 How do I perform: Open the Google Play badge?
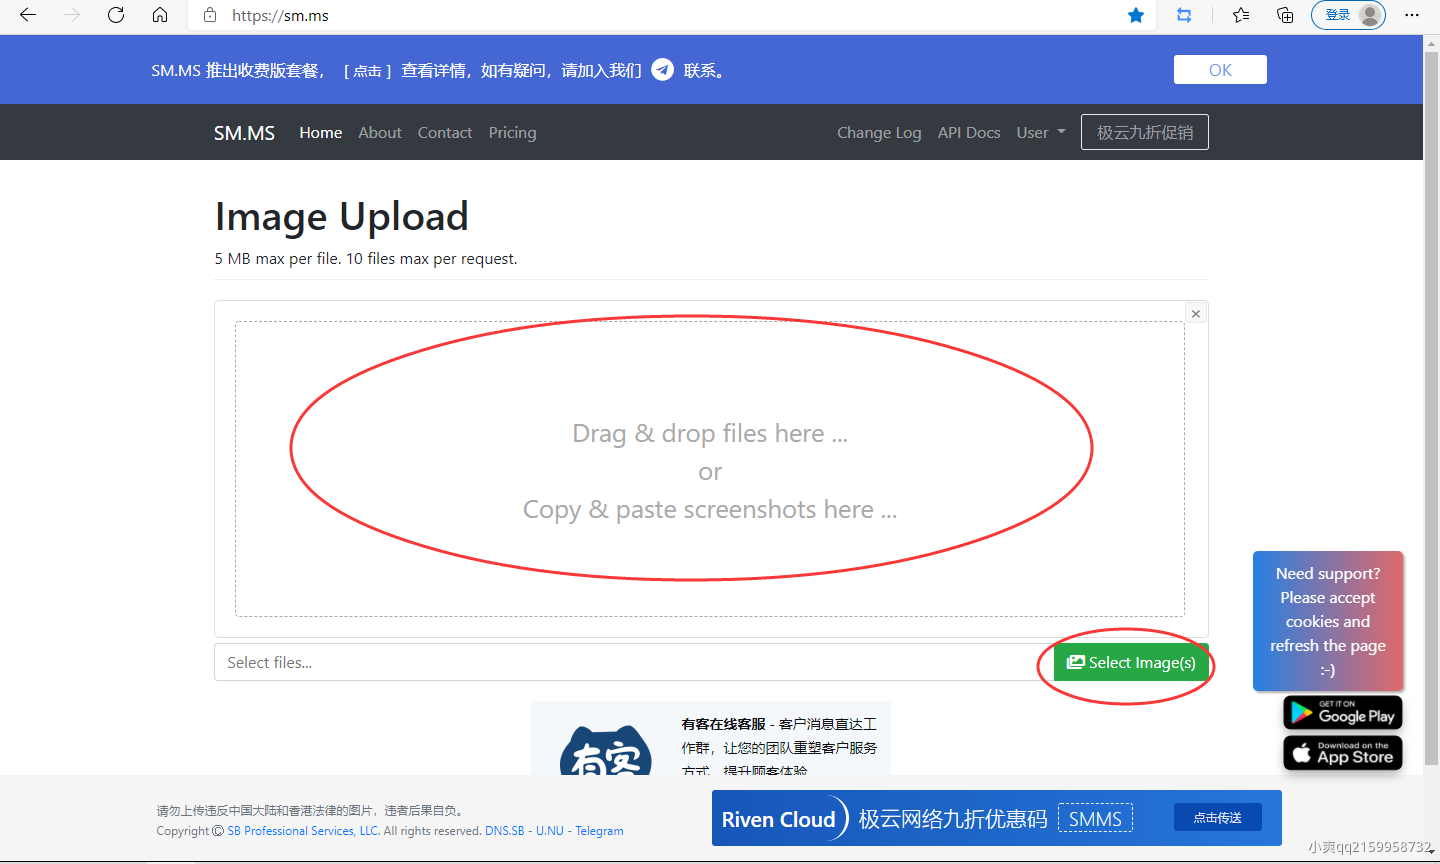point(1343,713)
